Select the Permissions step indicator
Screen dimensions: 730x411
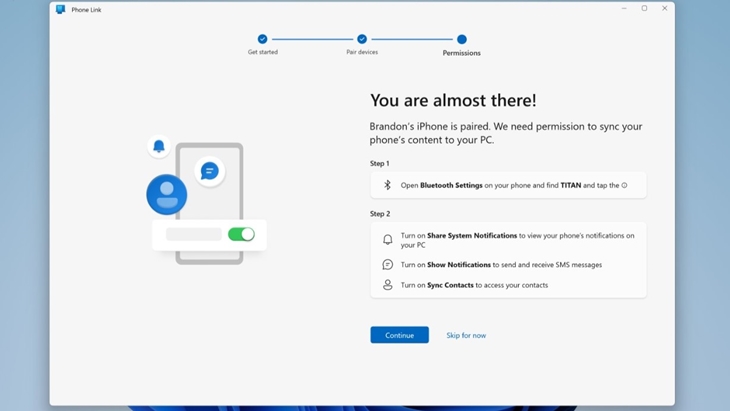[x=461, y=39]
